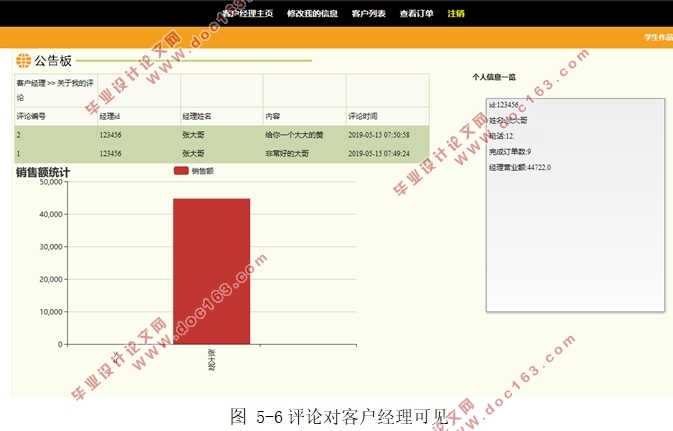Click the 公告板 heading text
Viewport: 673px width, 431px height.
pos(53,61)
